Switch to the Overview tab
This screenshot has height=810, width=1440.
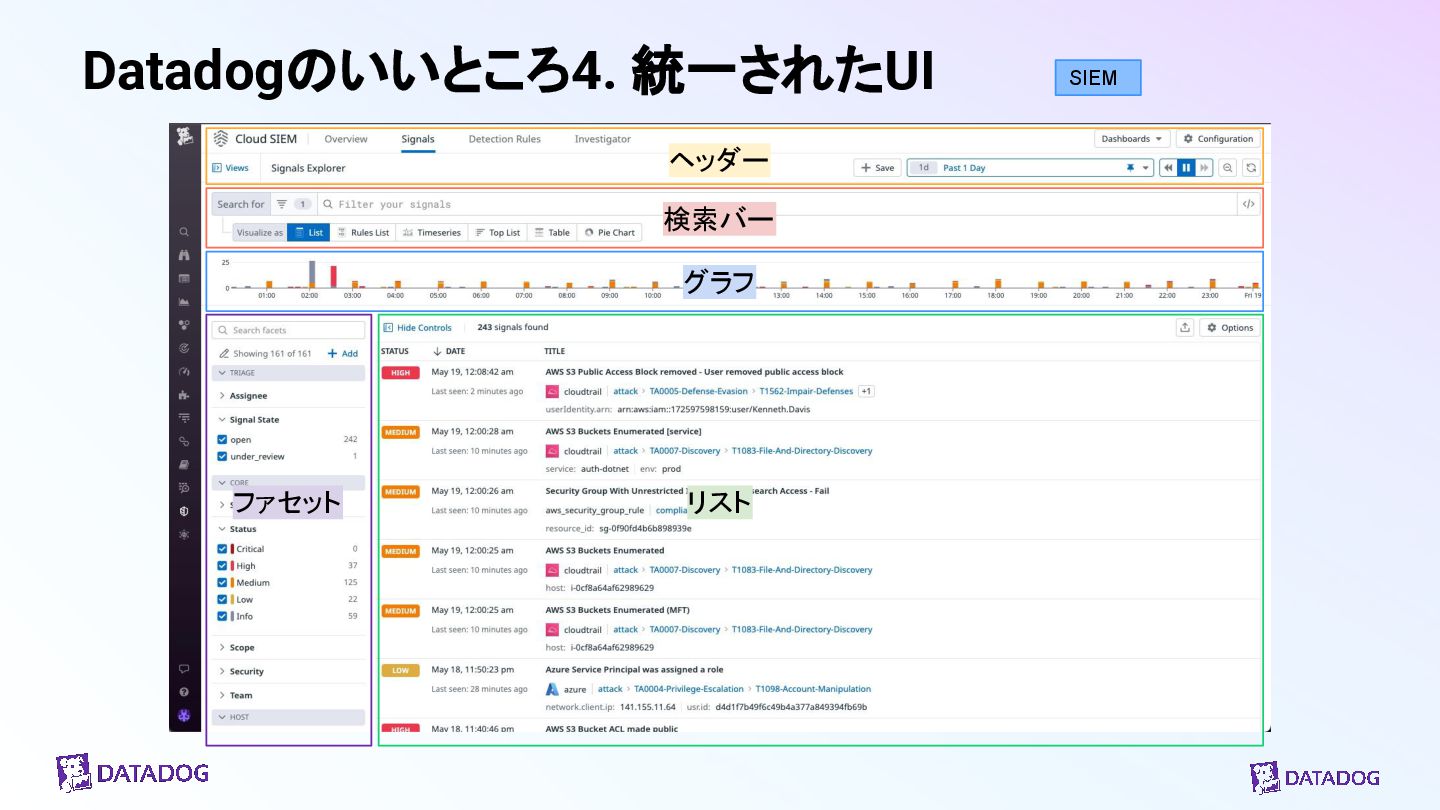click(x=346, y=139)
